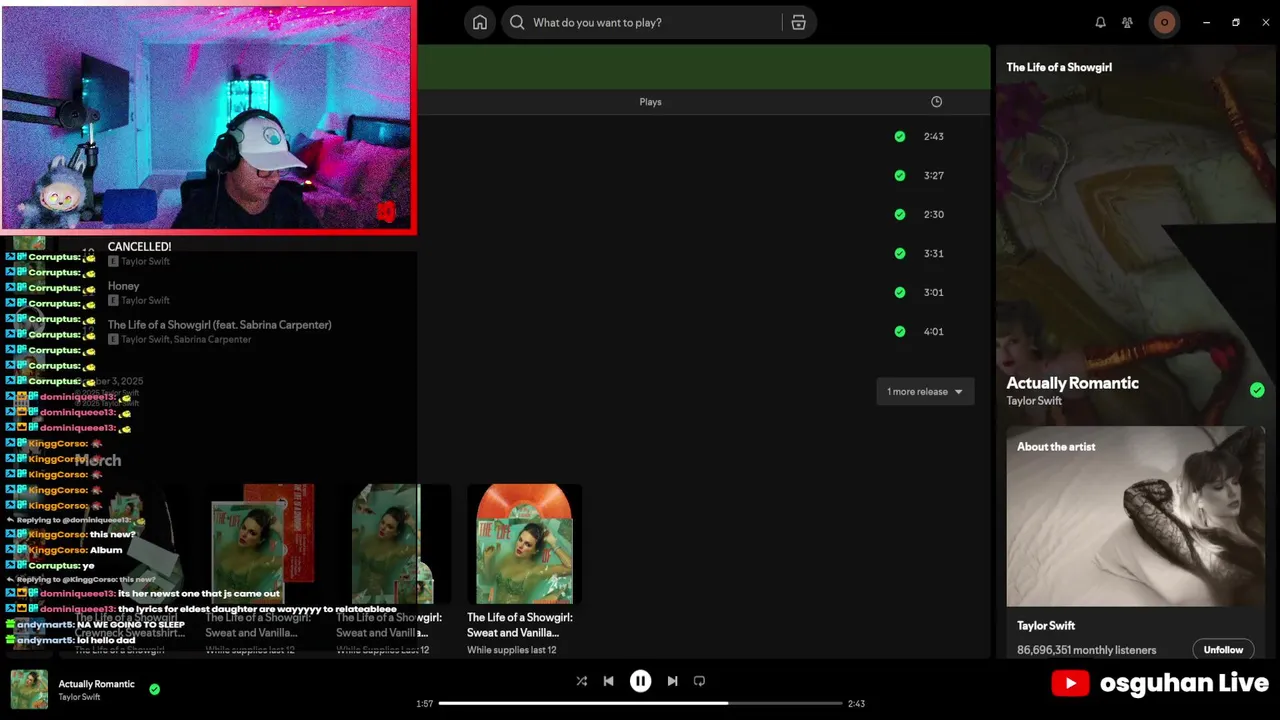Select the Plays column header
The height and width of the screenshot is (720, 1280).
pyautogui.click(x=650, y=102)
